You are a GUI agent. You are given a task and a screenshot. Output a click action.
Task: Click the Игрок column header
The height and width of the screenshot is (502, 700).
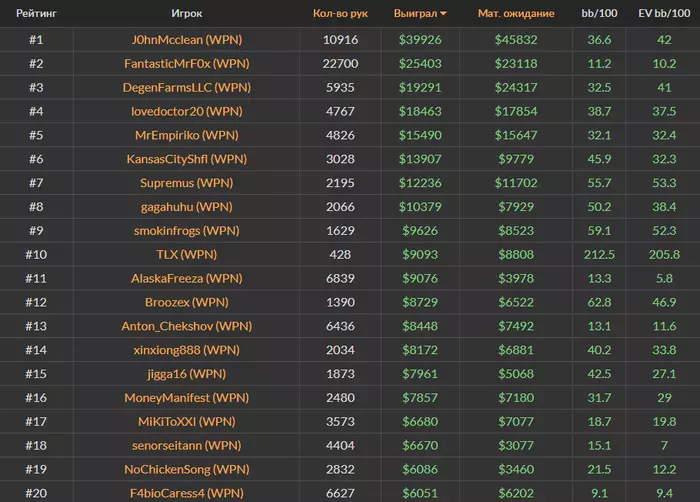click(x=187, y=13)
